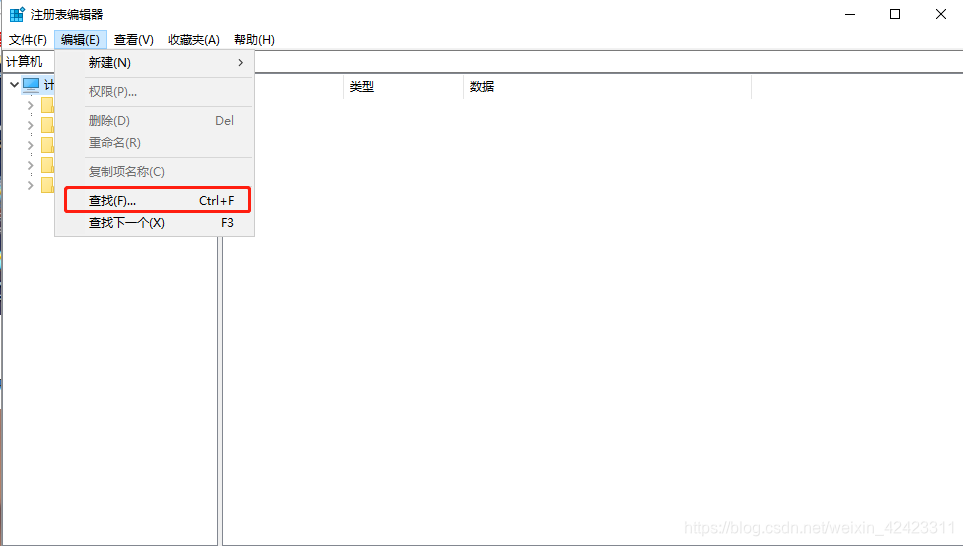Maximize the Registry Editor window
Image resolution: width=963 pixels, height=546 pixels.
(895, 14)
